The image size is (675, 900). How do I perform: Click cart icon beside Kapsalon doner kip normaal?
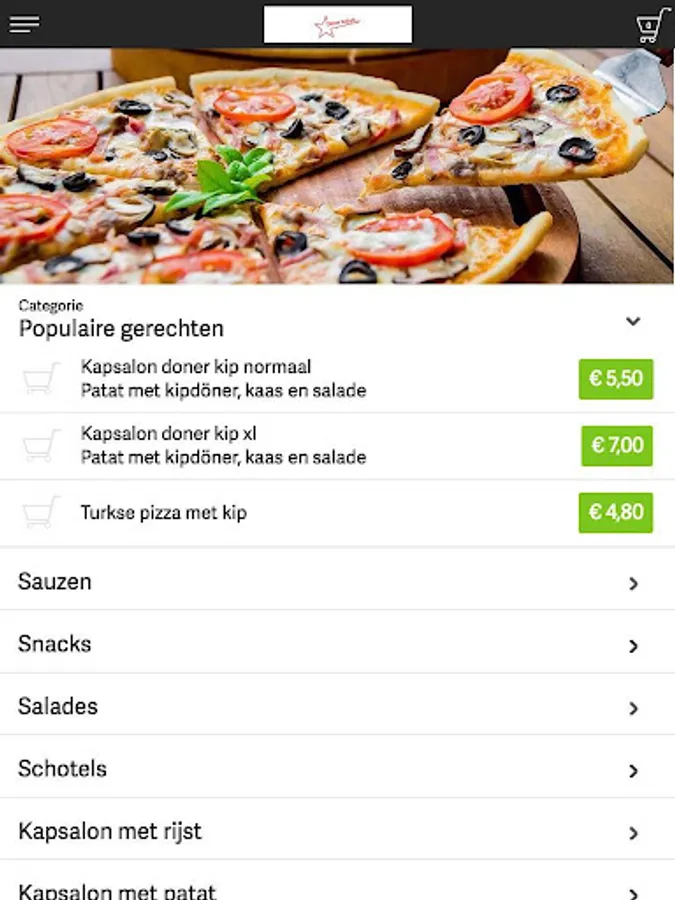[40, 379]
